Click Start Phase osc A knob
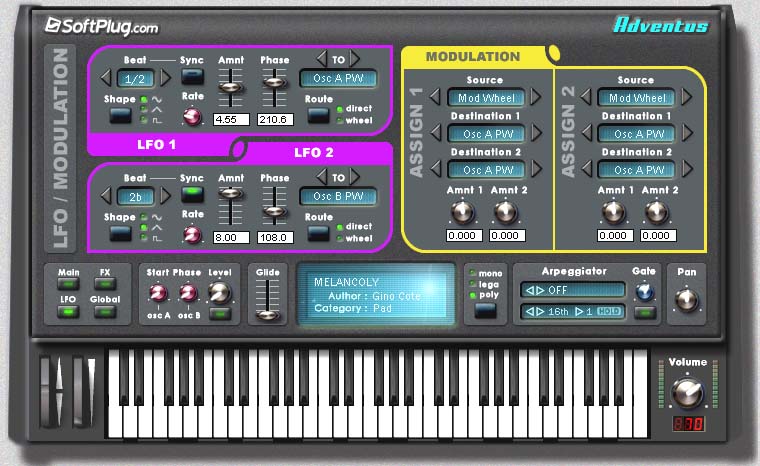This screenshot has width=760, height=466. pyautogui.click(x=158, y=292)
